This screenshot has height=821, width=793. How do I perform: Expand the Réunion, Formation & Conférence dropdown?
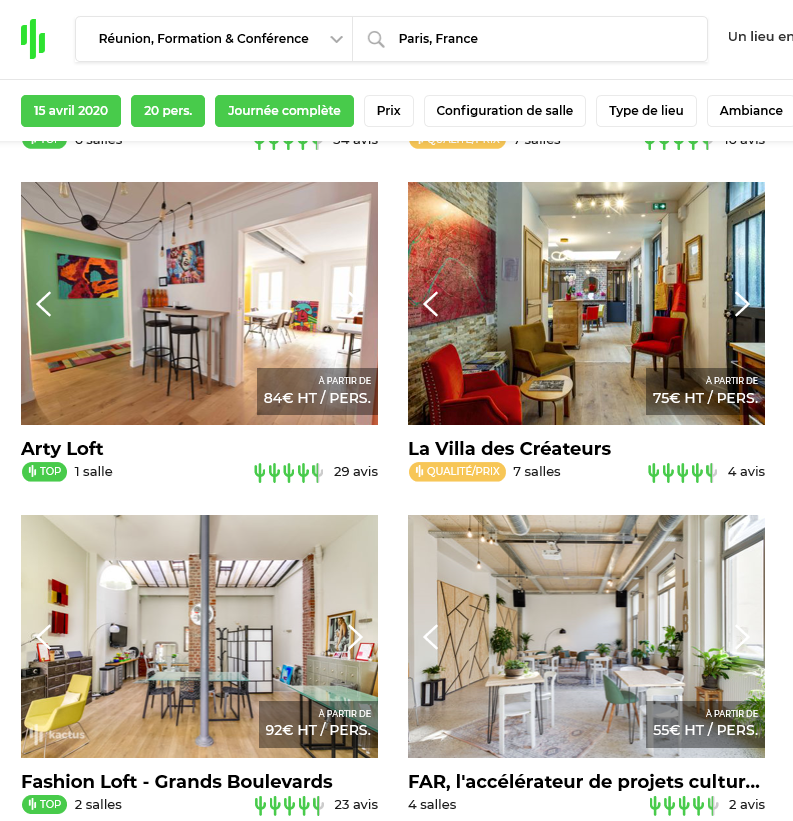coord(214,39)
